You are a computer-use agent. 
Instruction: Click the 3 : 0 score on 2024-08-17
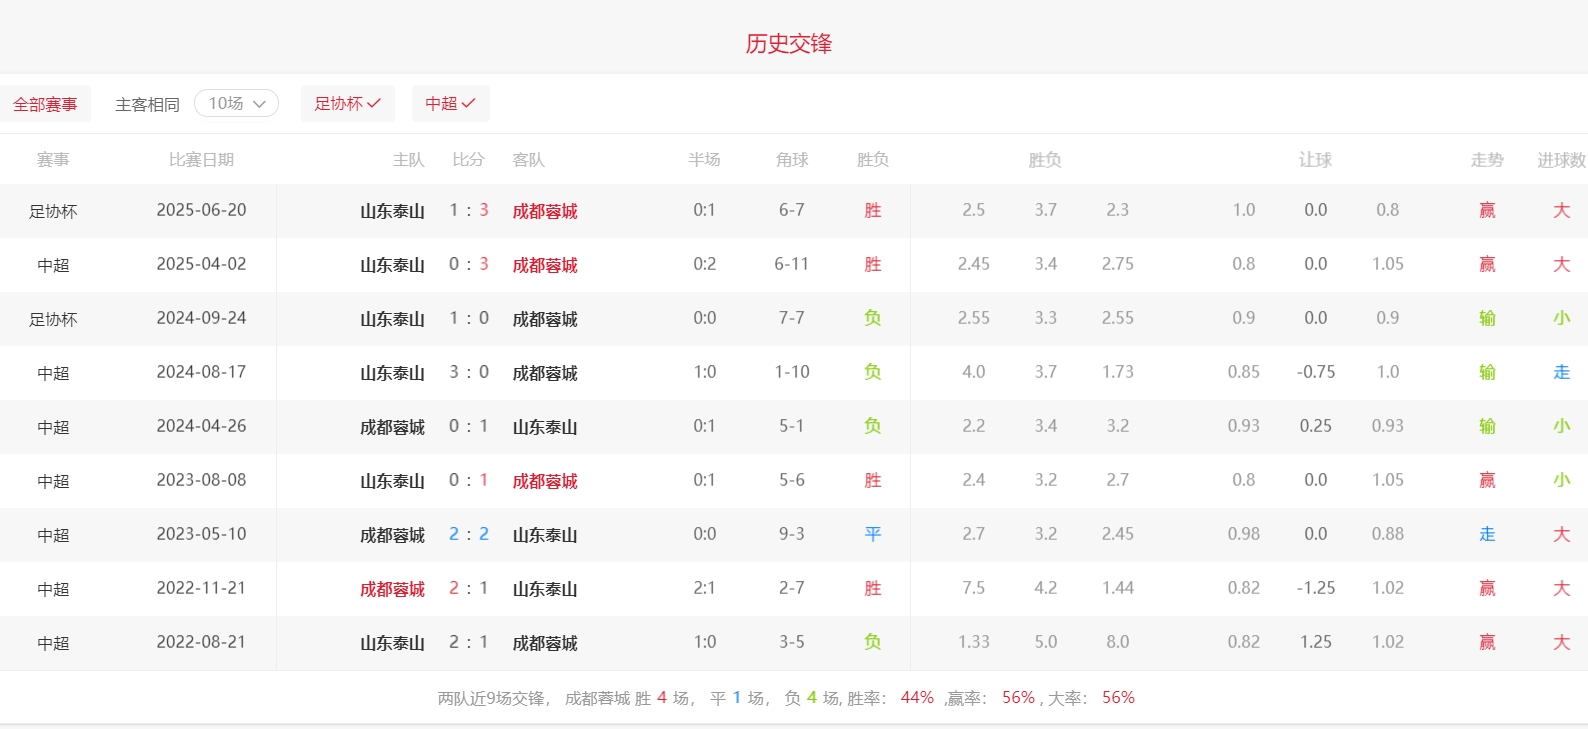coord(469,372)
